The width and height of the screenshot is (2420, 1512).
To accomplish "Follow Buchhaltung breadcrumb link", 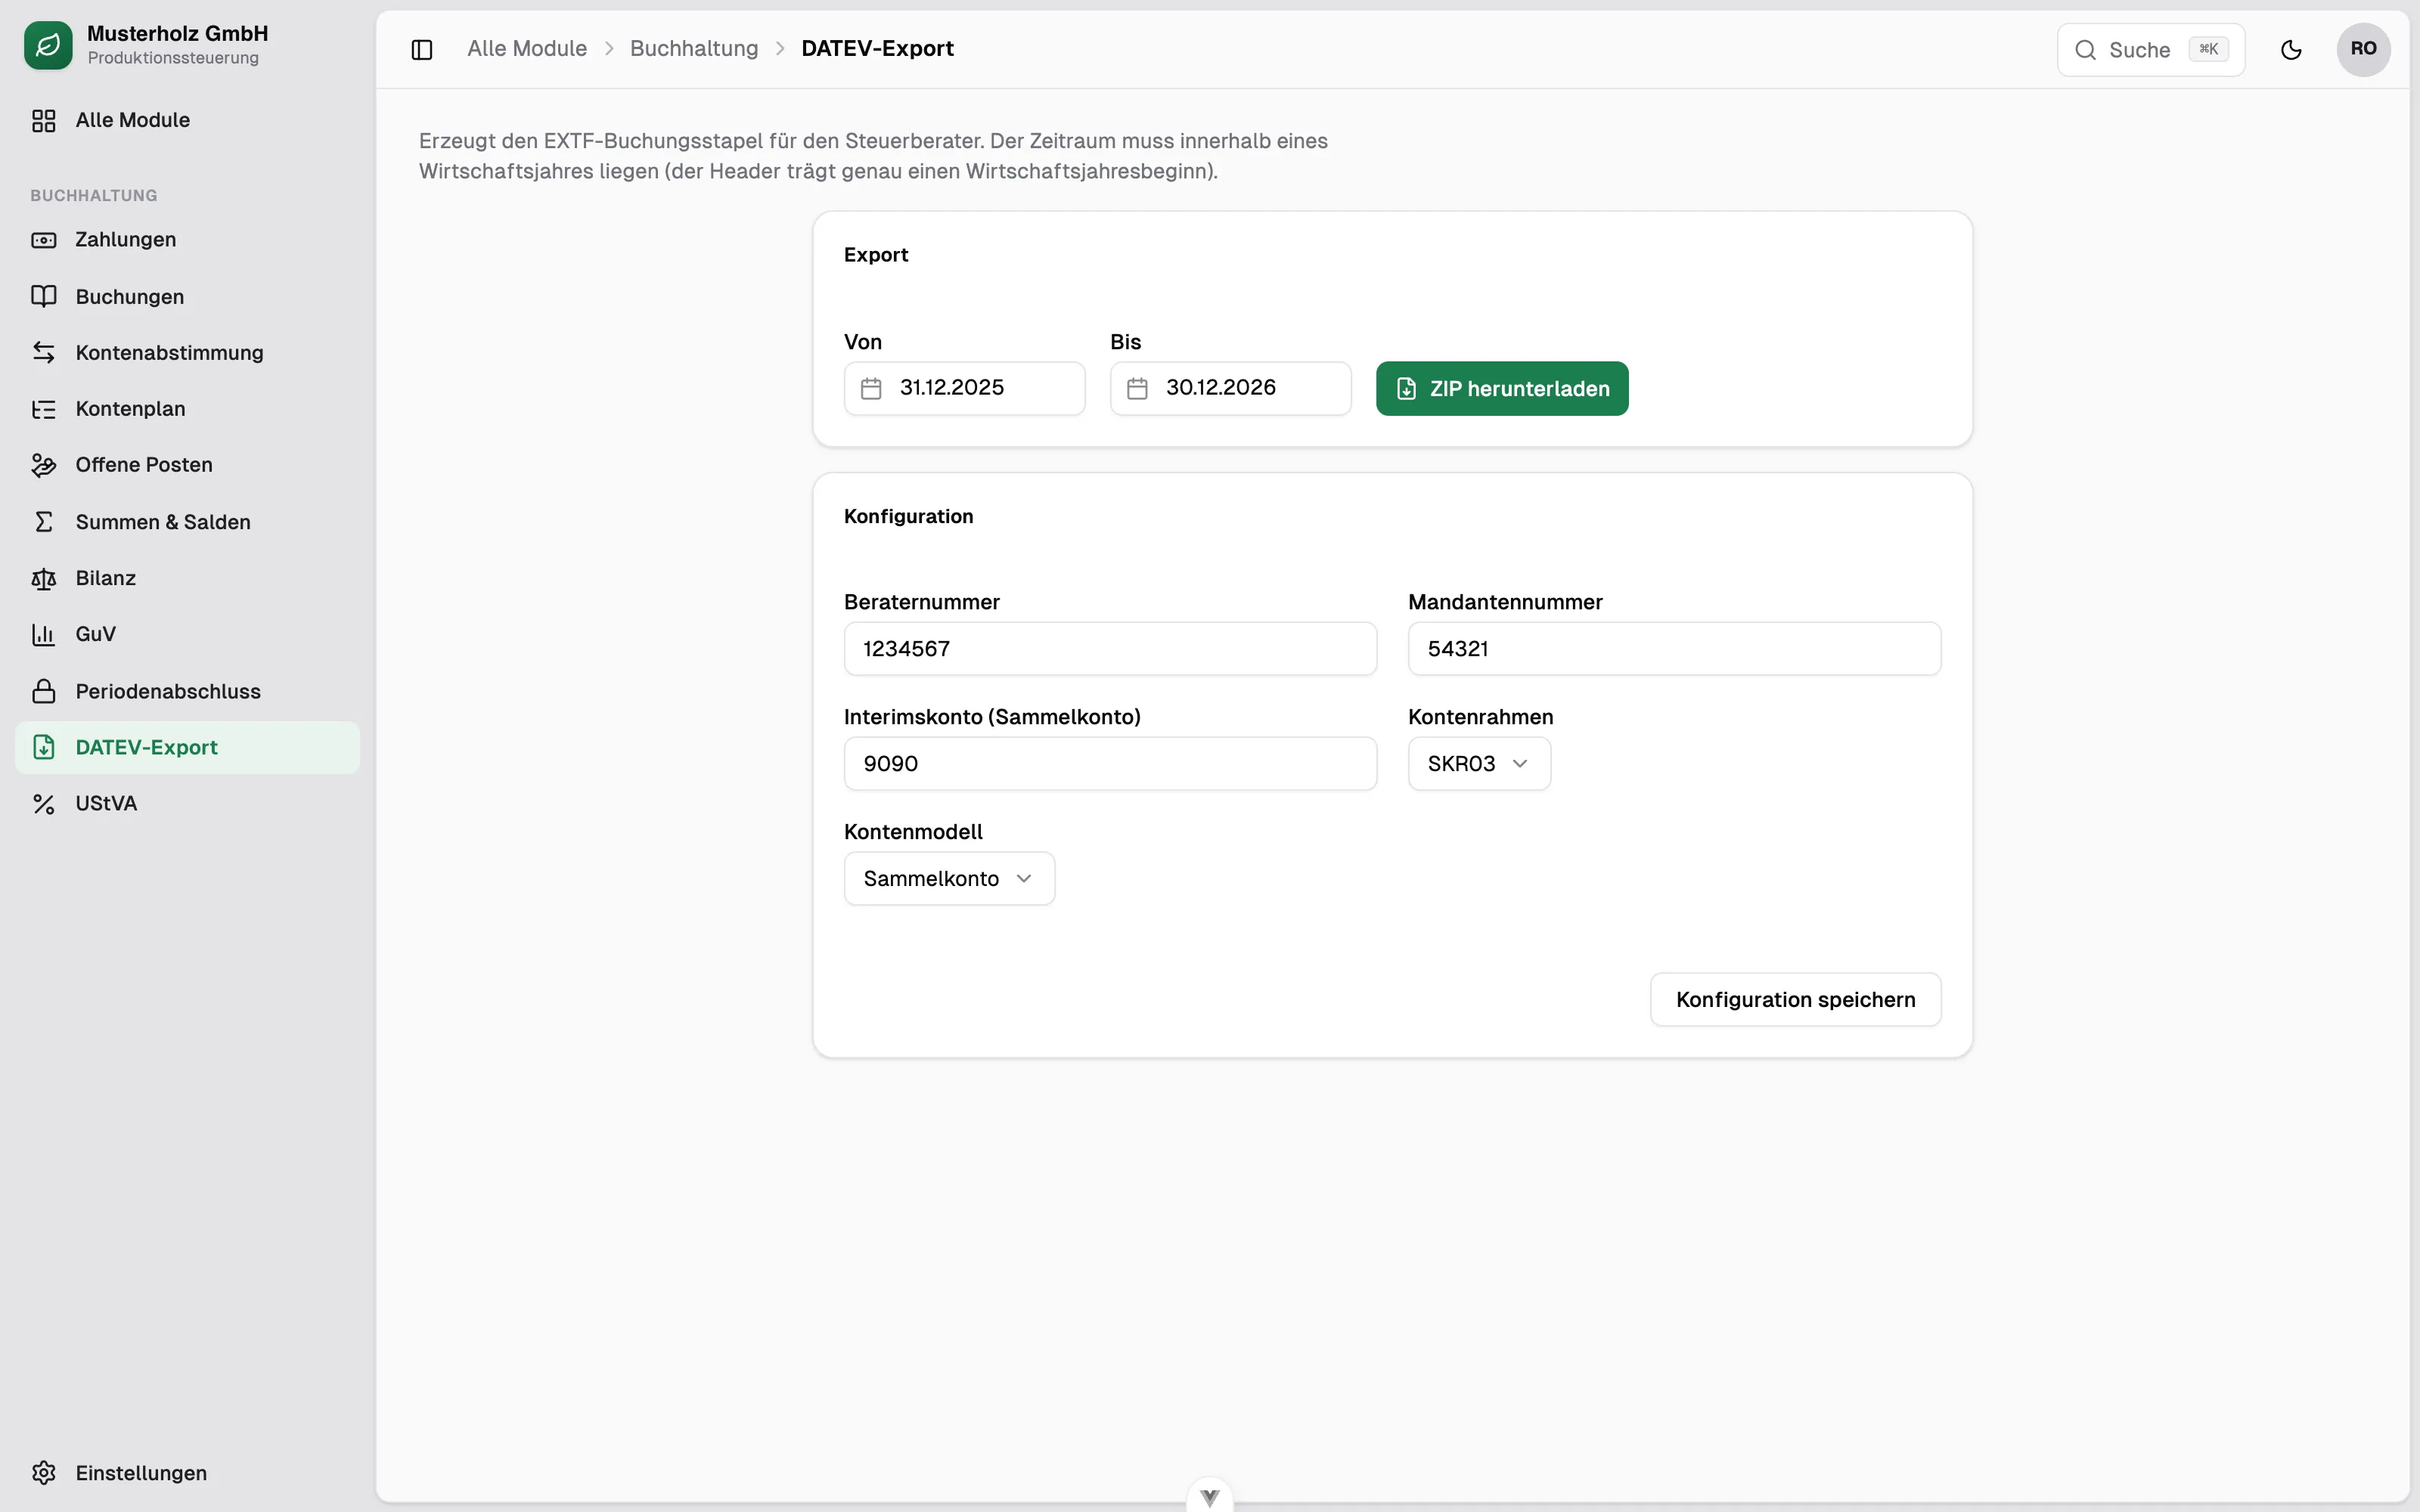I will click(694, 49).
